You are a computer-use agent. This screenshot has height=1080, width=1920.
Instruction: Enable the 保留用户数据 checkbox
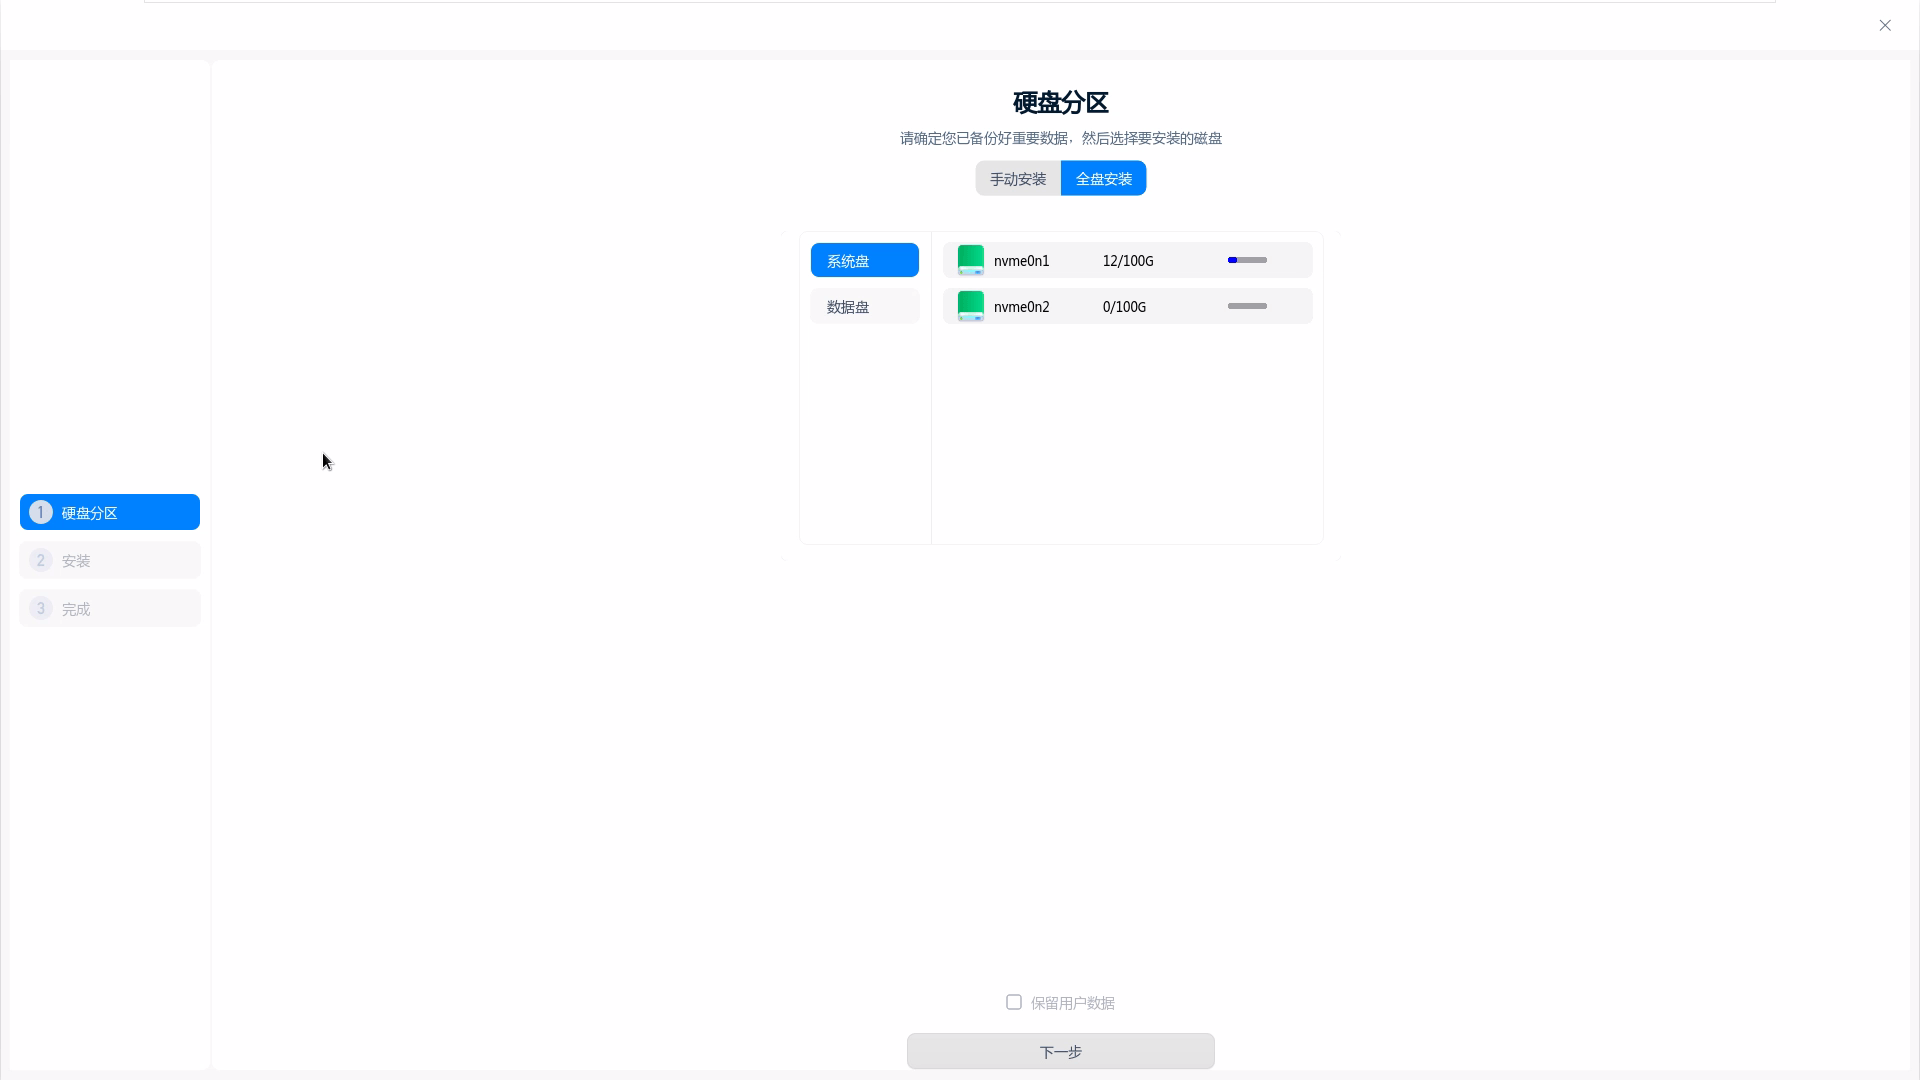coord(1014,1002)
